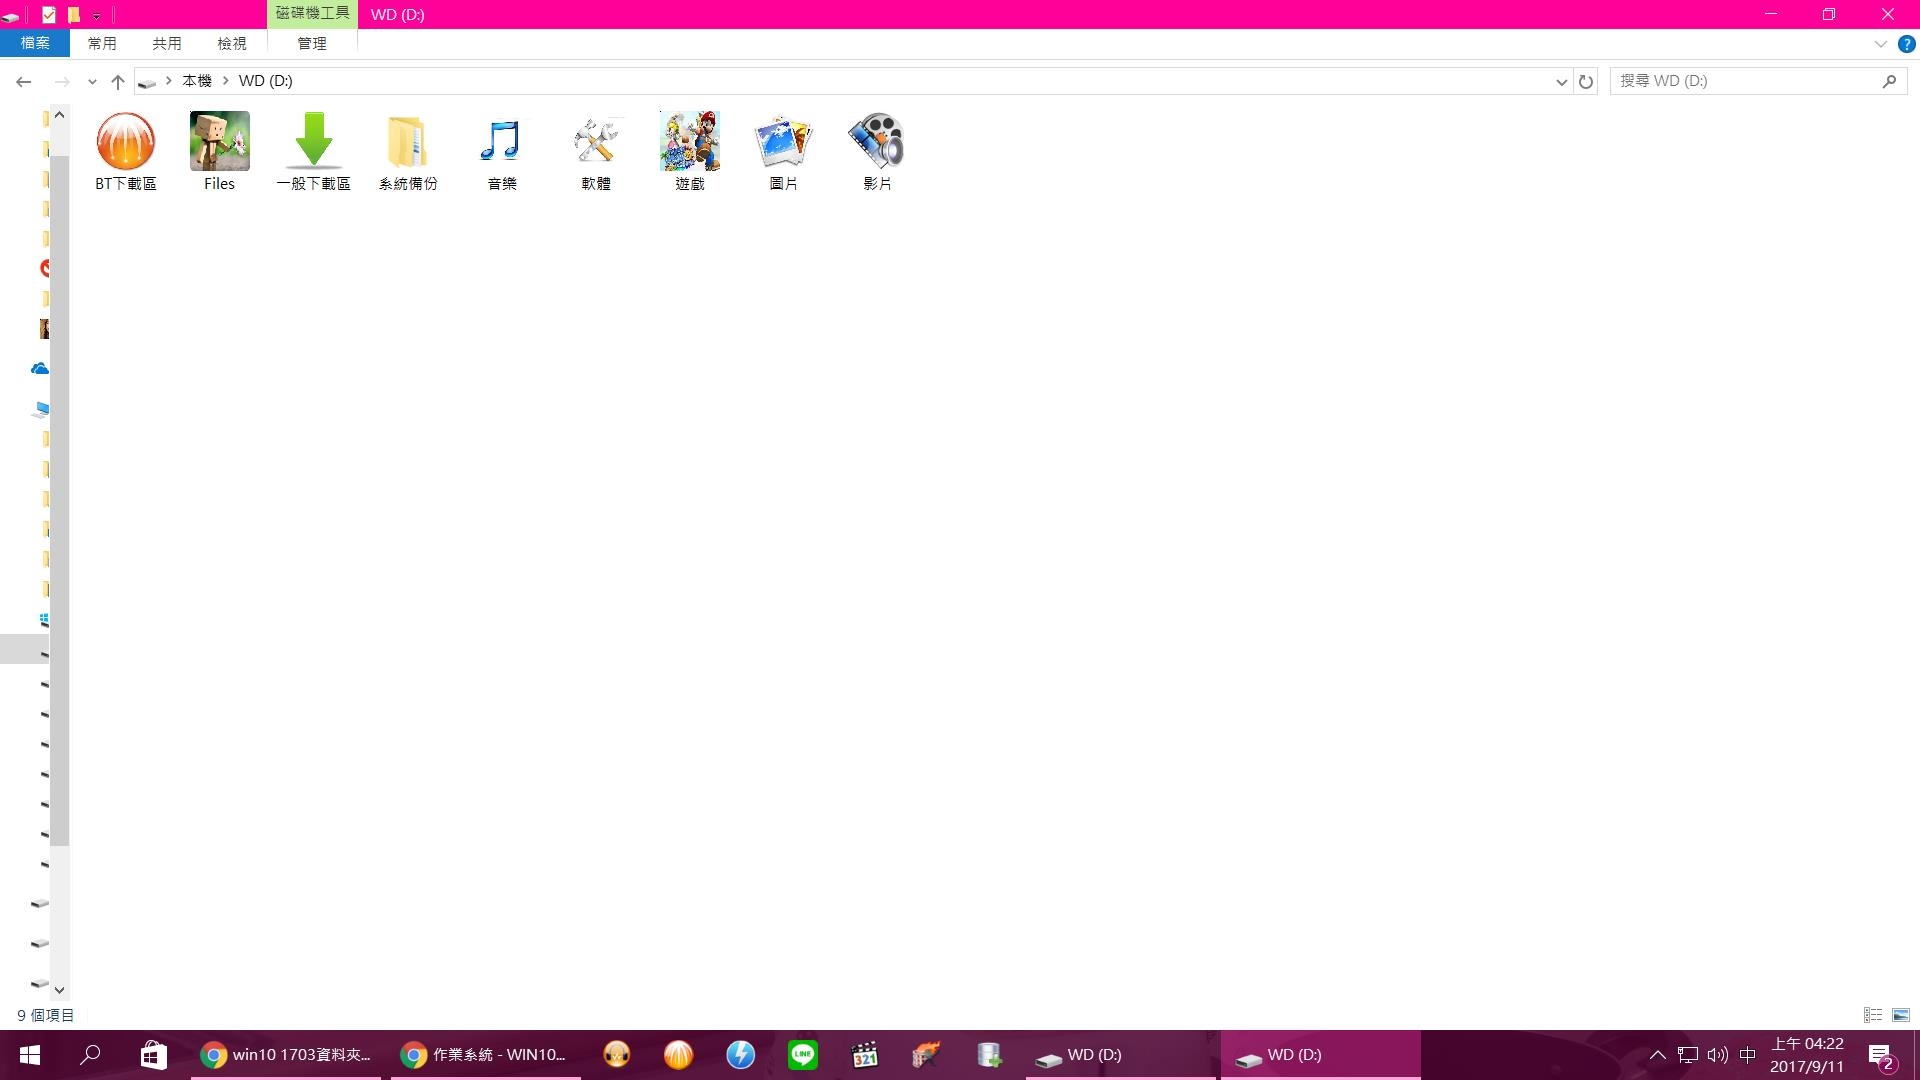This screenshot has height=1080, width=1920.
Task: Click WD (D:) in the address breadcrumb
Action: point(265,81)
